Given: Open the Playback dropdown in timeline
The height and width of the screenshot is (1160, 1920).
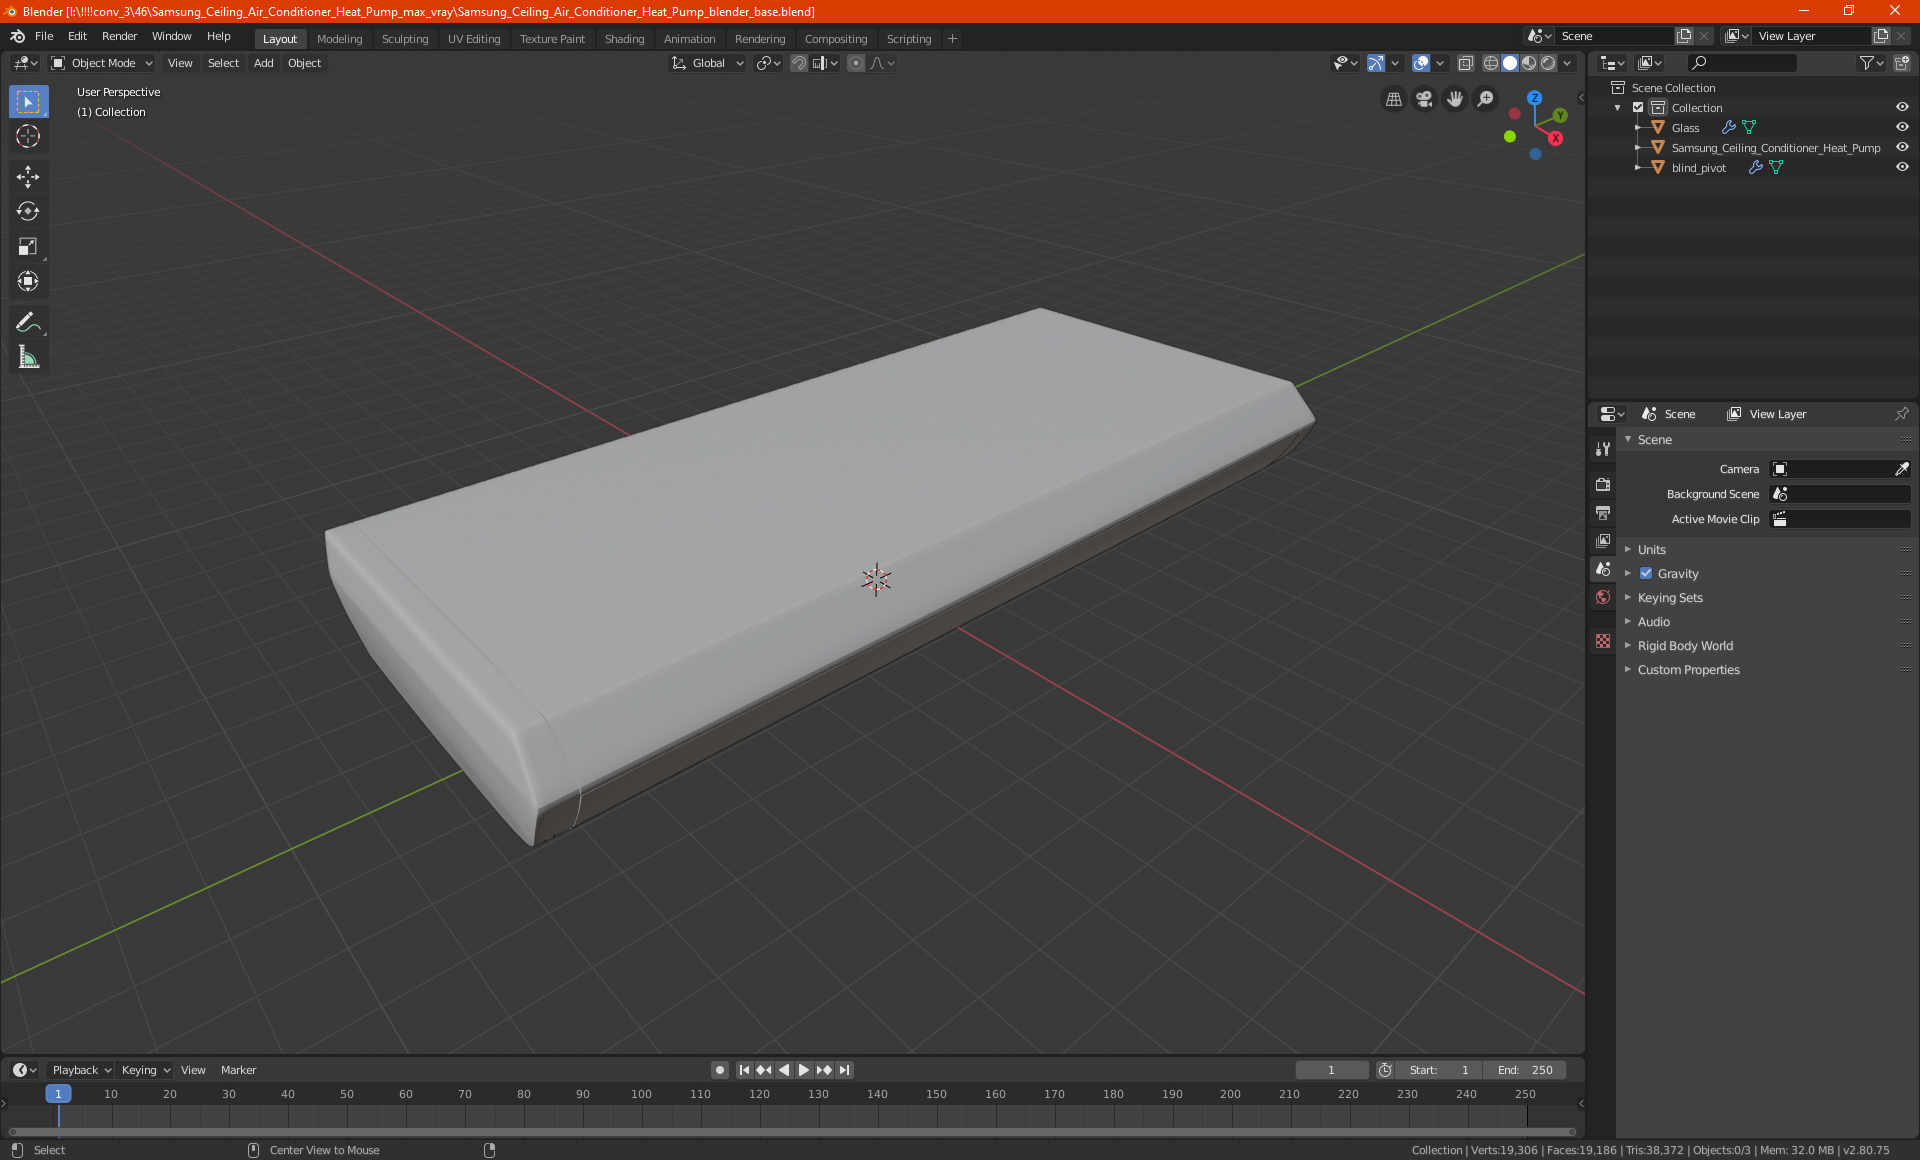Looking at the screenshot, I should (81, 1070).
